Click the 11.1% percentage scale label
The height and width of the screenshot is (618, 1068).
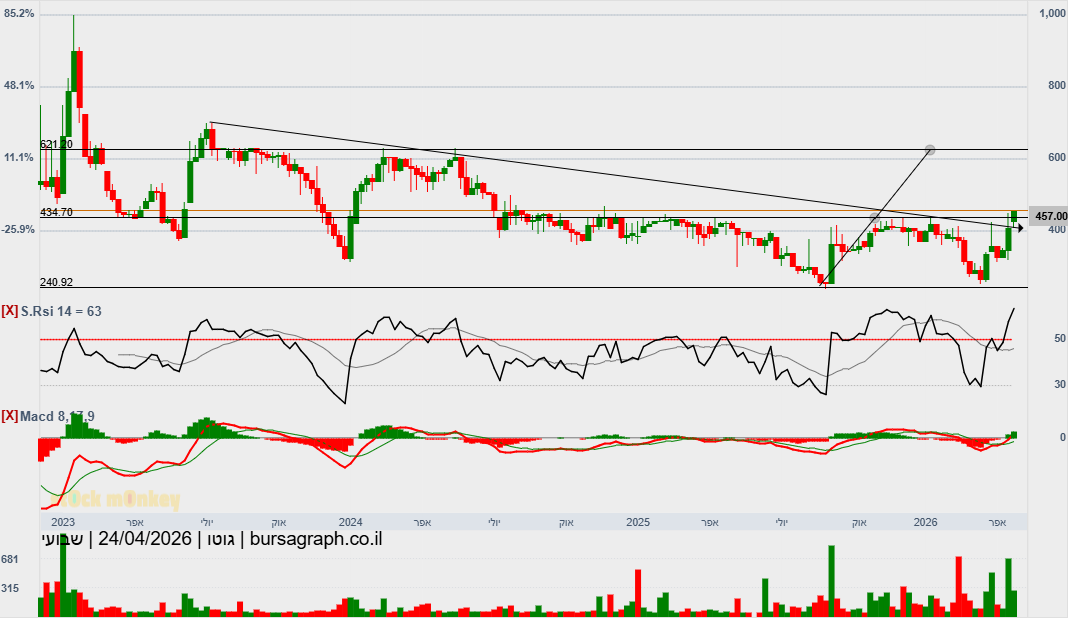click(19, 157)
